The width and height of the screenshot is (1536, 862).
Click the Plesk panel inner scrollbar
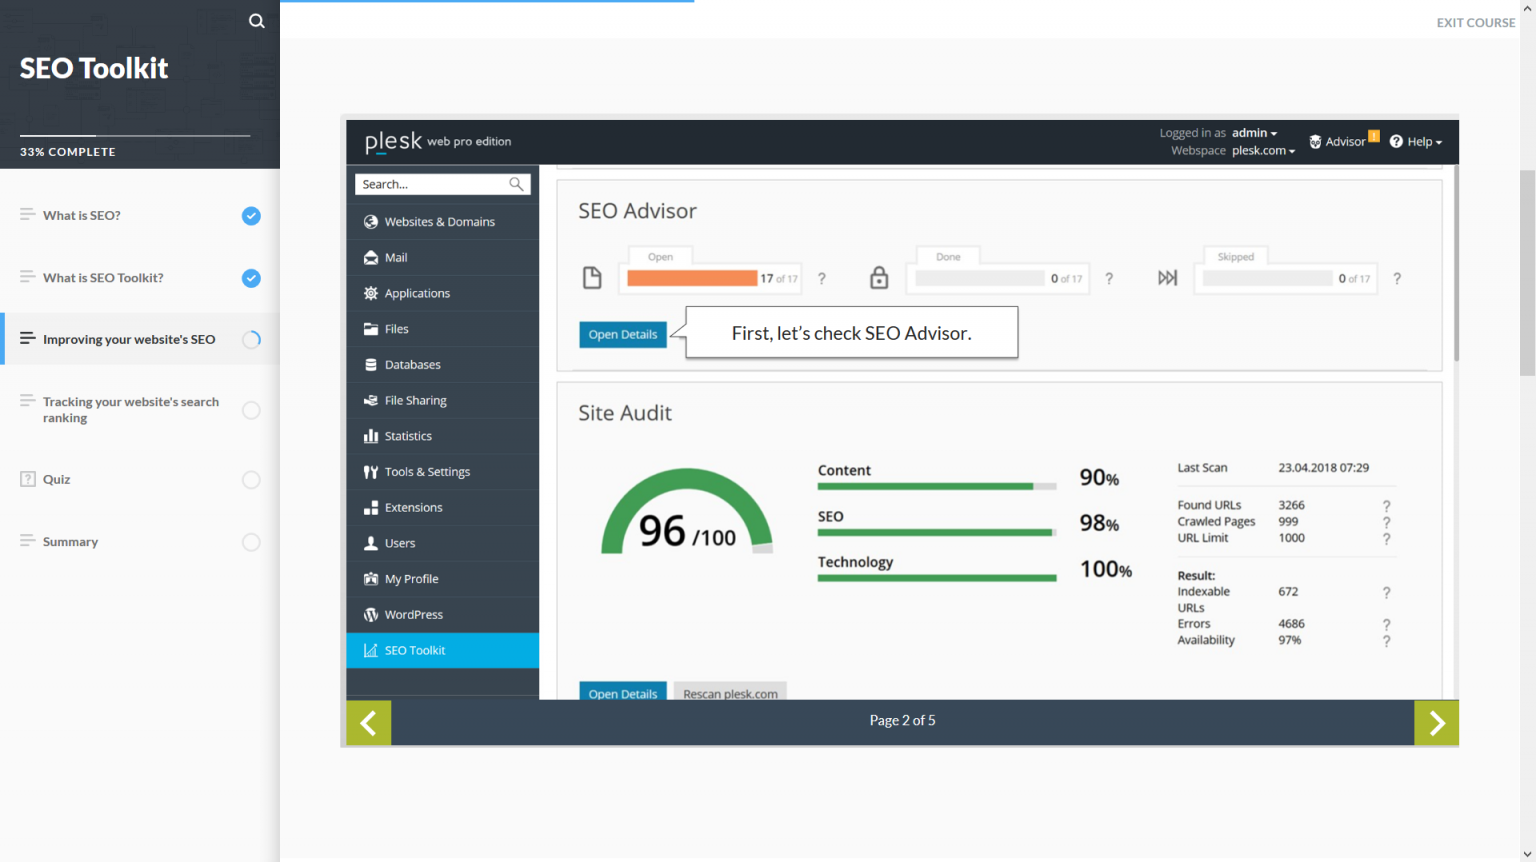1456,263
